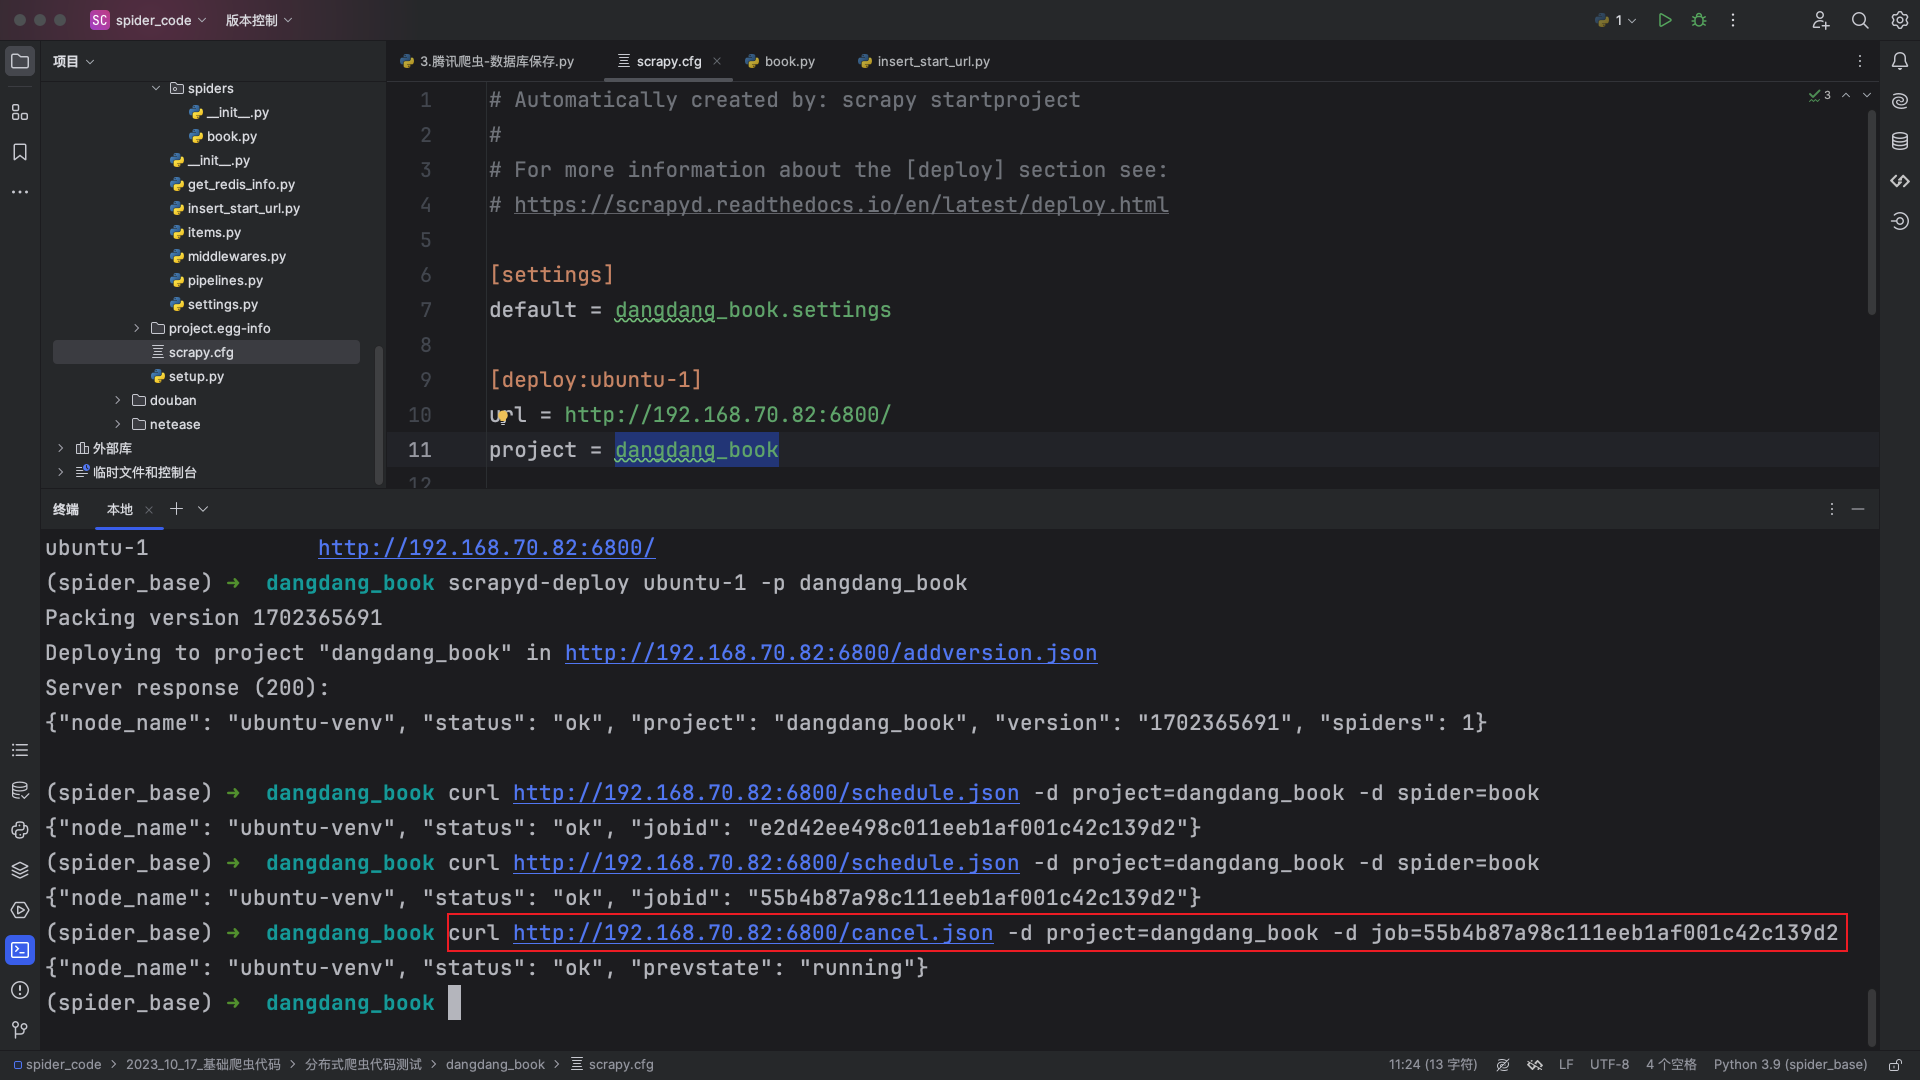Click LF line separator in status bar
Image resolution: width=1920 pixels, height=1080 pixels.
1566,1065
